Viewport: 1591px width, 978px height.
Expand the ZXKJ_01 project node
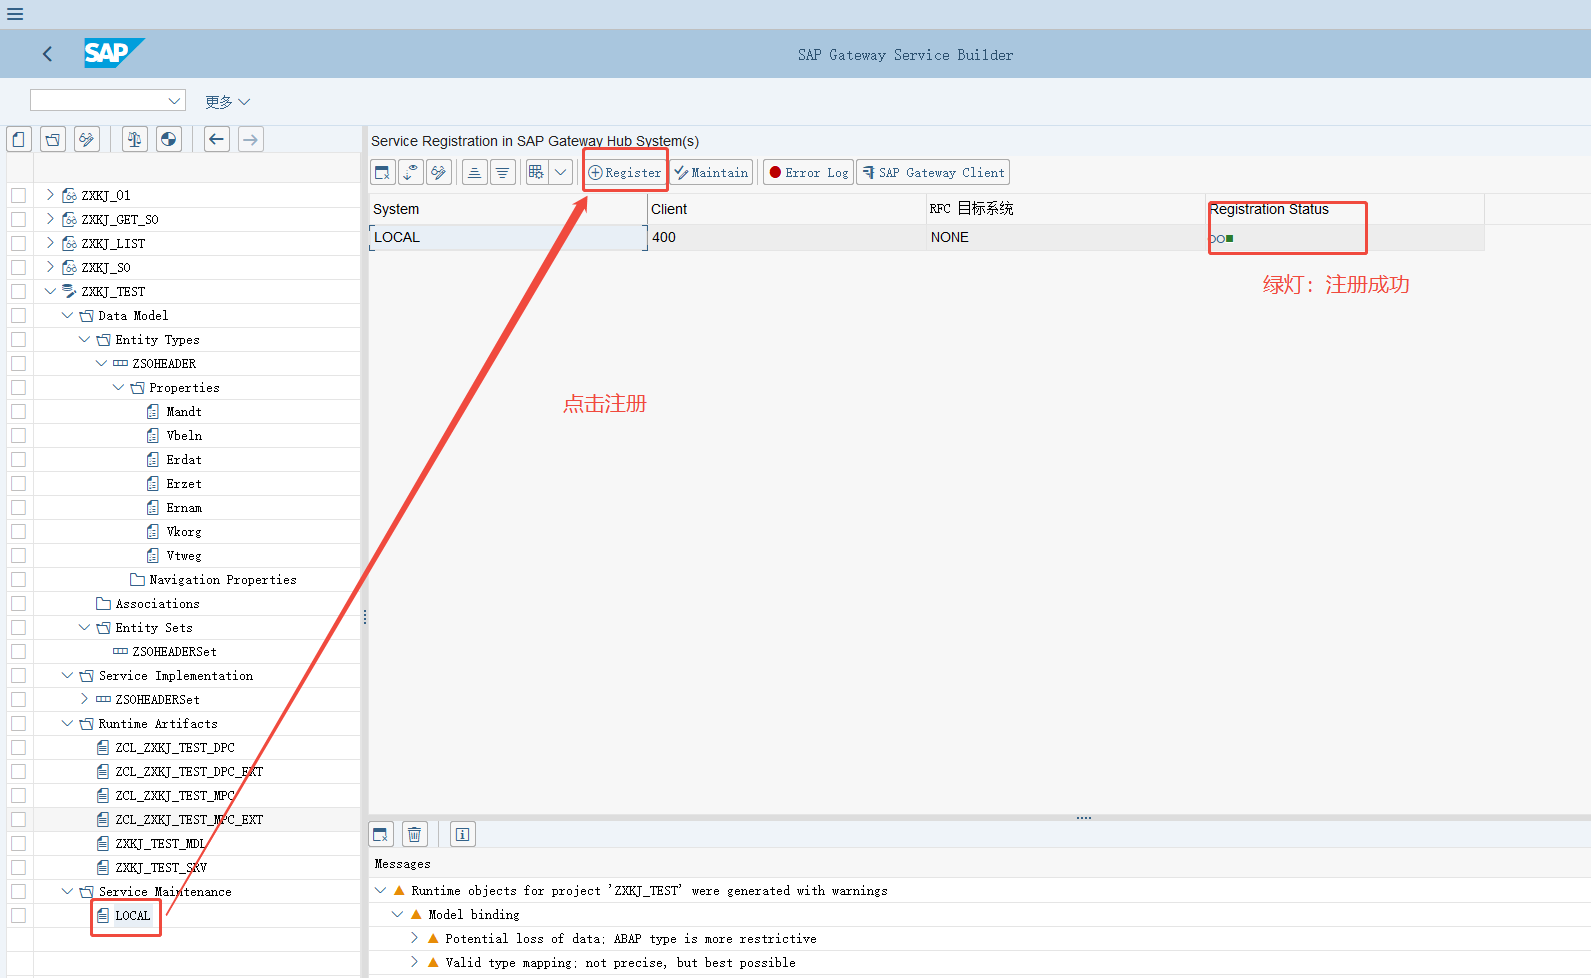point(50,194)
